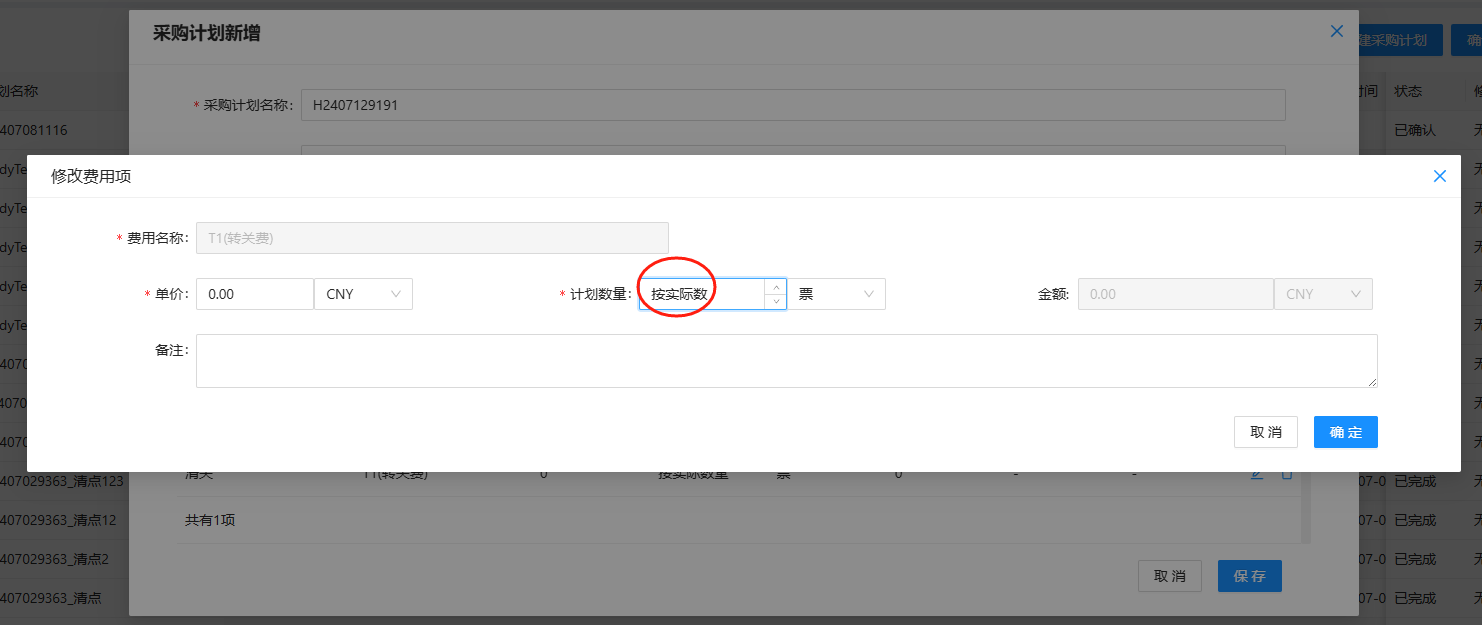
Task: Open the 金额 currency CNY dropdown
Action: click(1323, 294)
